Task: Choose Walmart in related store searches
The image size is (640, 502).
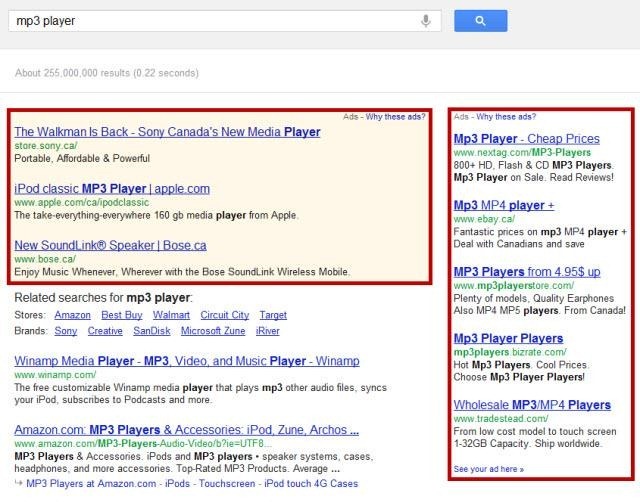Action: (172, 315)
